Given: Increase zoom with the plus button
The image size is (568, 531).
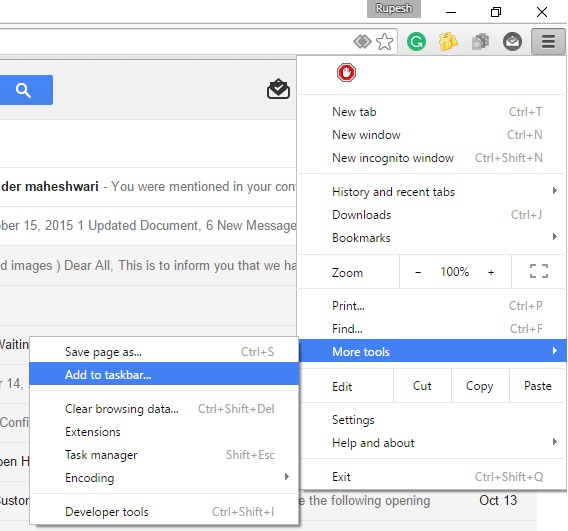Looking at the screenshot, I should [x=491, y=272].
